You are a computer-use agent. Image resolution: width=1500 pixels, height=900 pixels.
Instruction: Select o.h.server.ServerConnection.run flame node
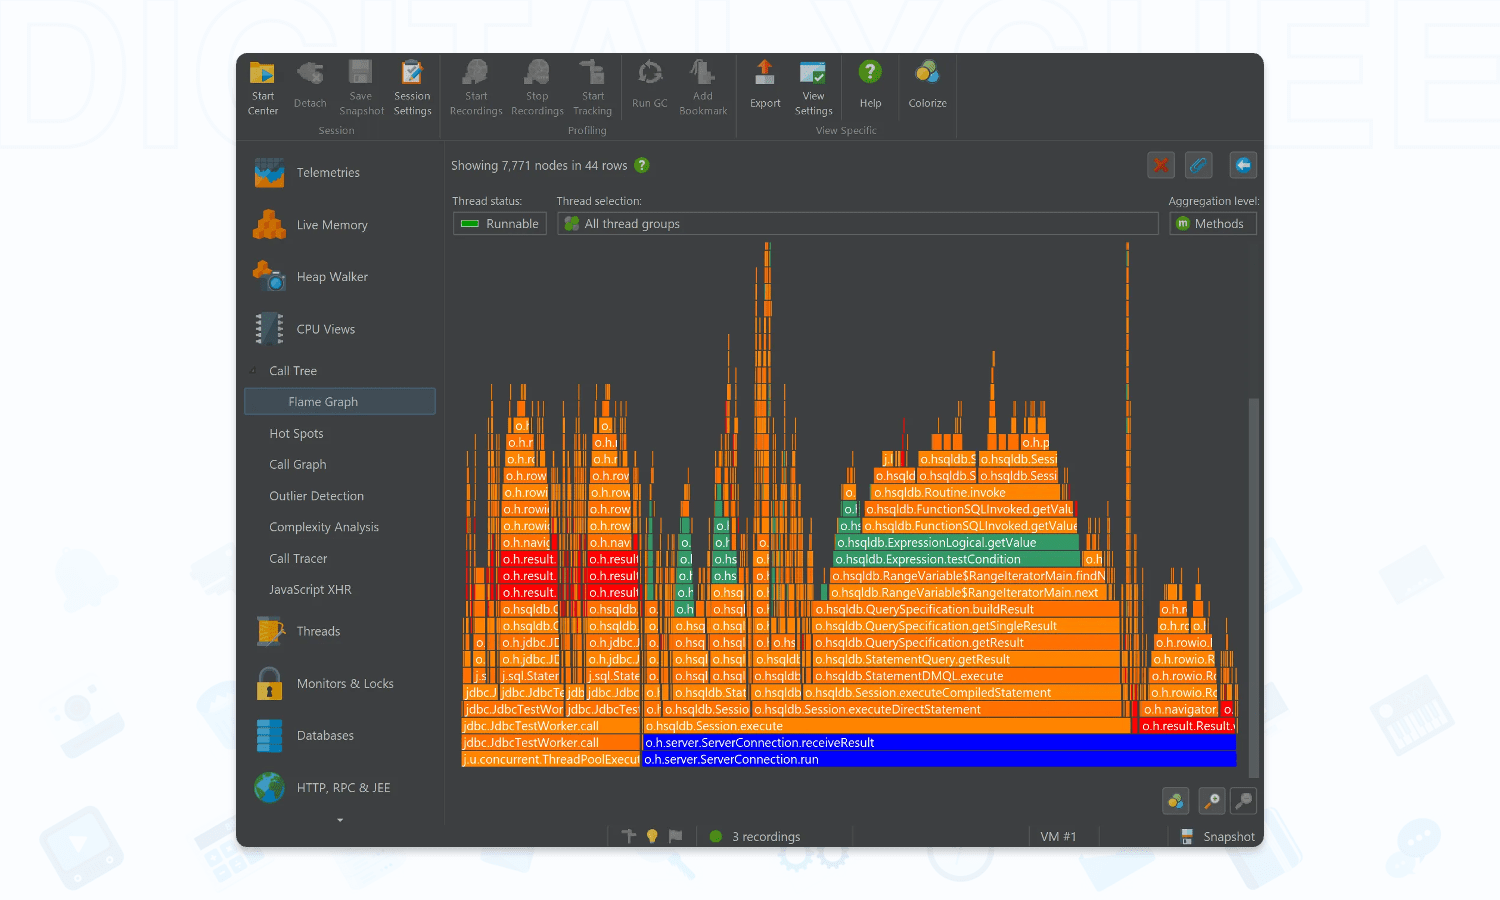click(x=939, y=760)
